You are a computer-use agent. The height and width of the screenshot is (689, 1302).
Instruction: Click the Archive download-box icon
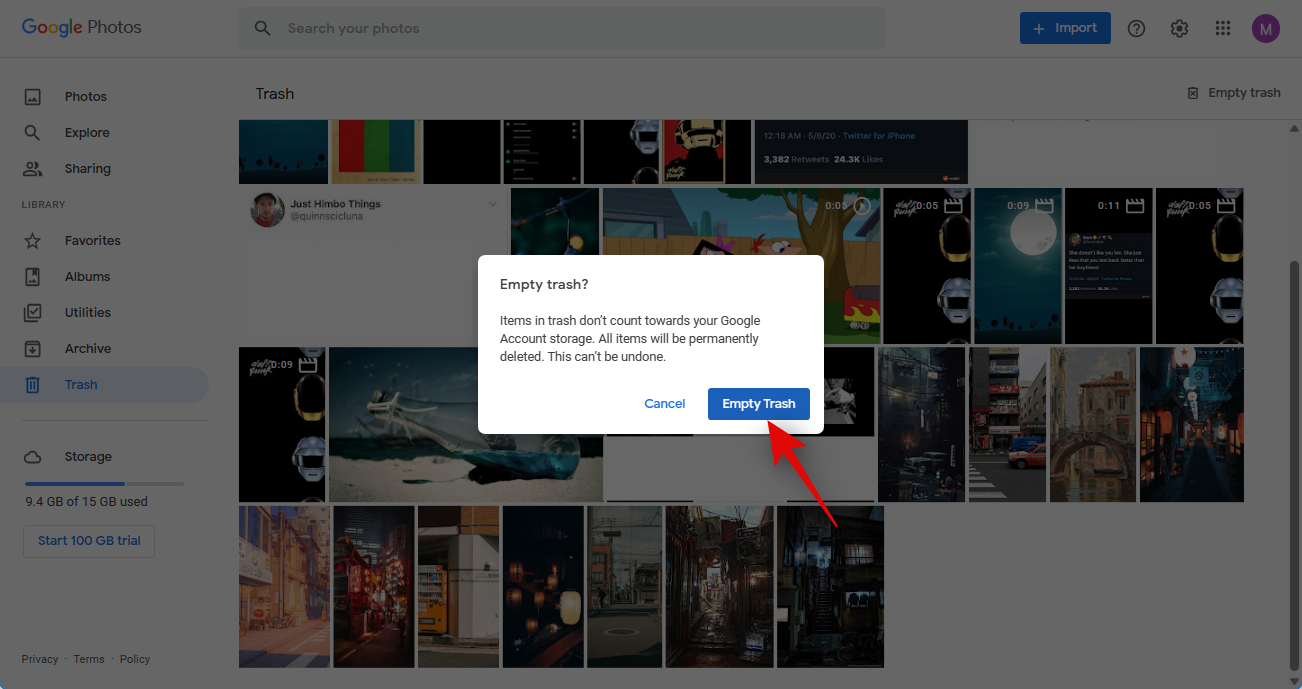coord(33,349)
